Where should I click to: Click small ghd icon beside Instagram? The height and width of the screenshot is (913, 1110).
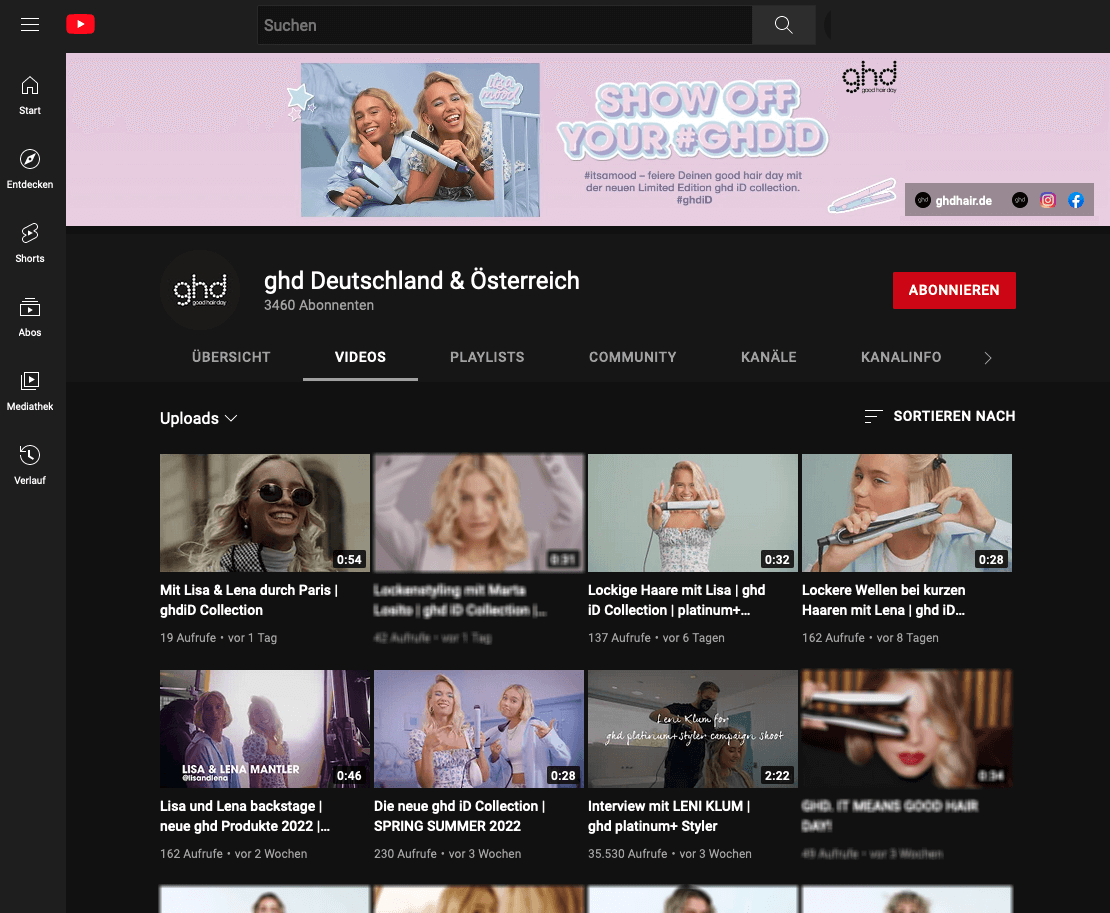tap(1020, 200)
